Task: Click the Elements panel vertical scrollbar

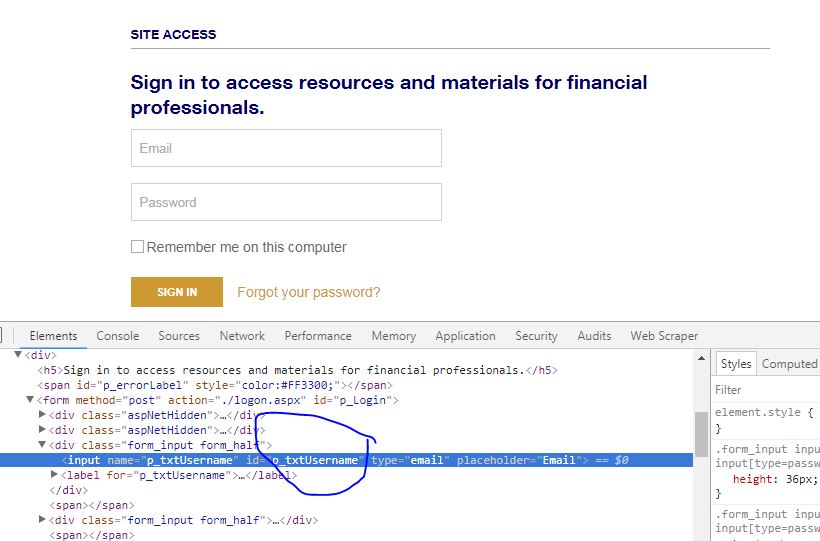Action: [x=701, y=432]
